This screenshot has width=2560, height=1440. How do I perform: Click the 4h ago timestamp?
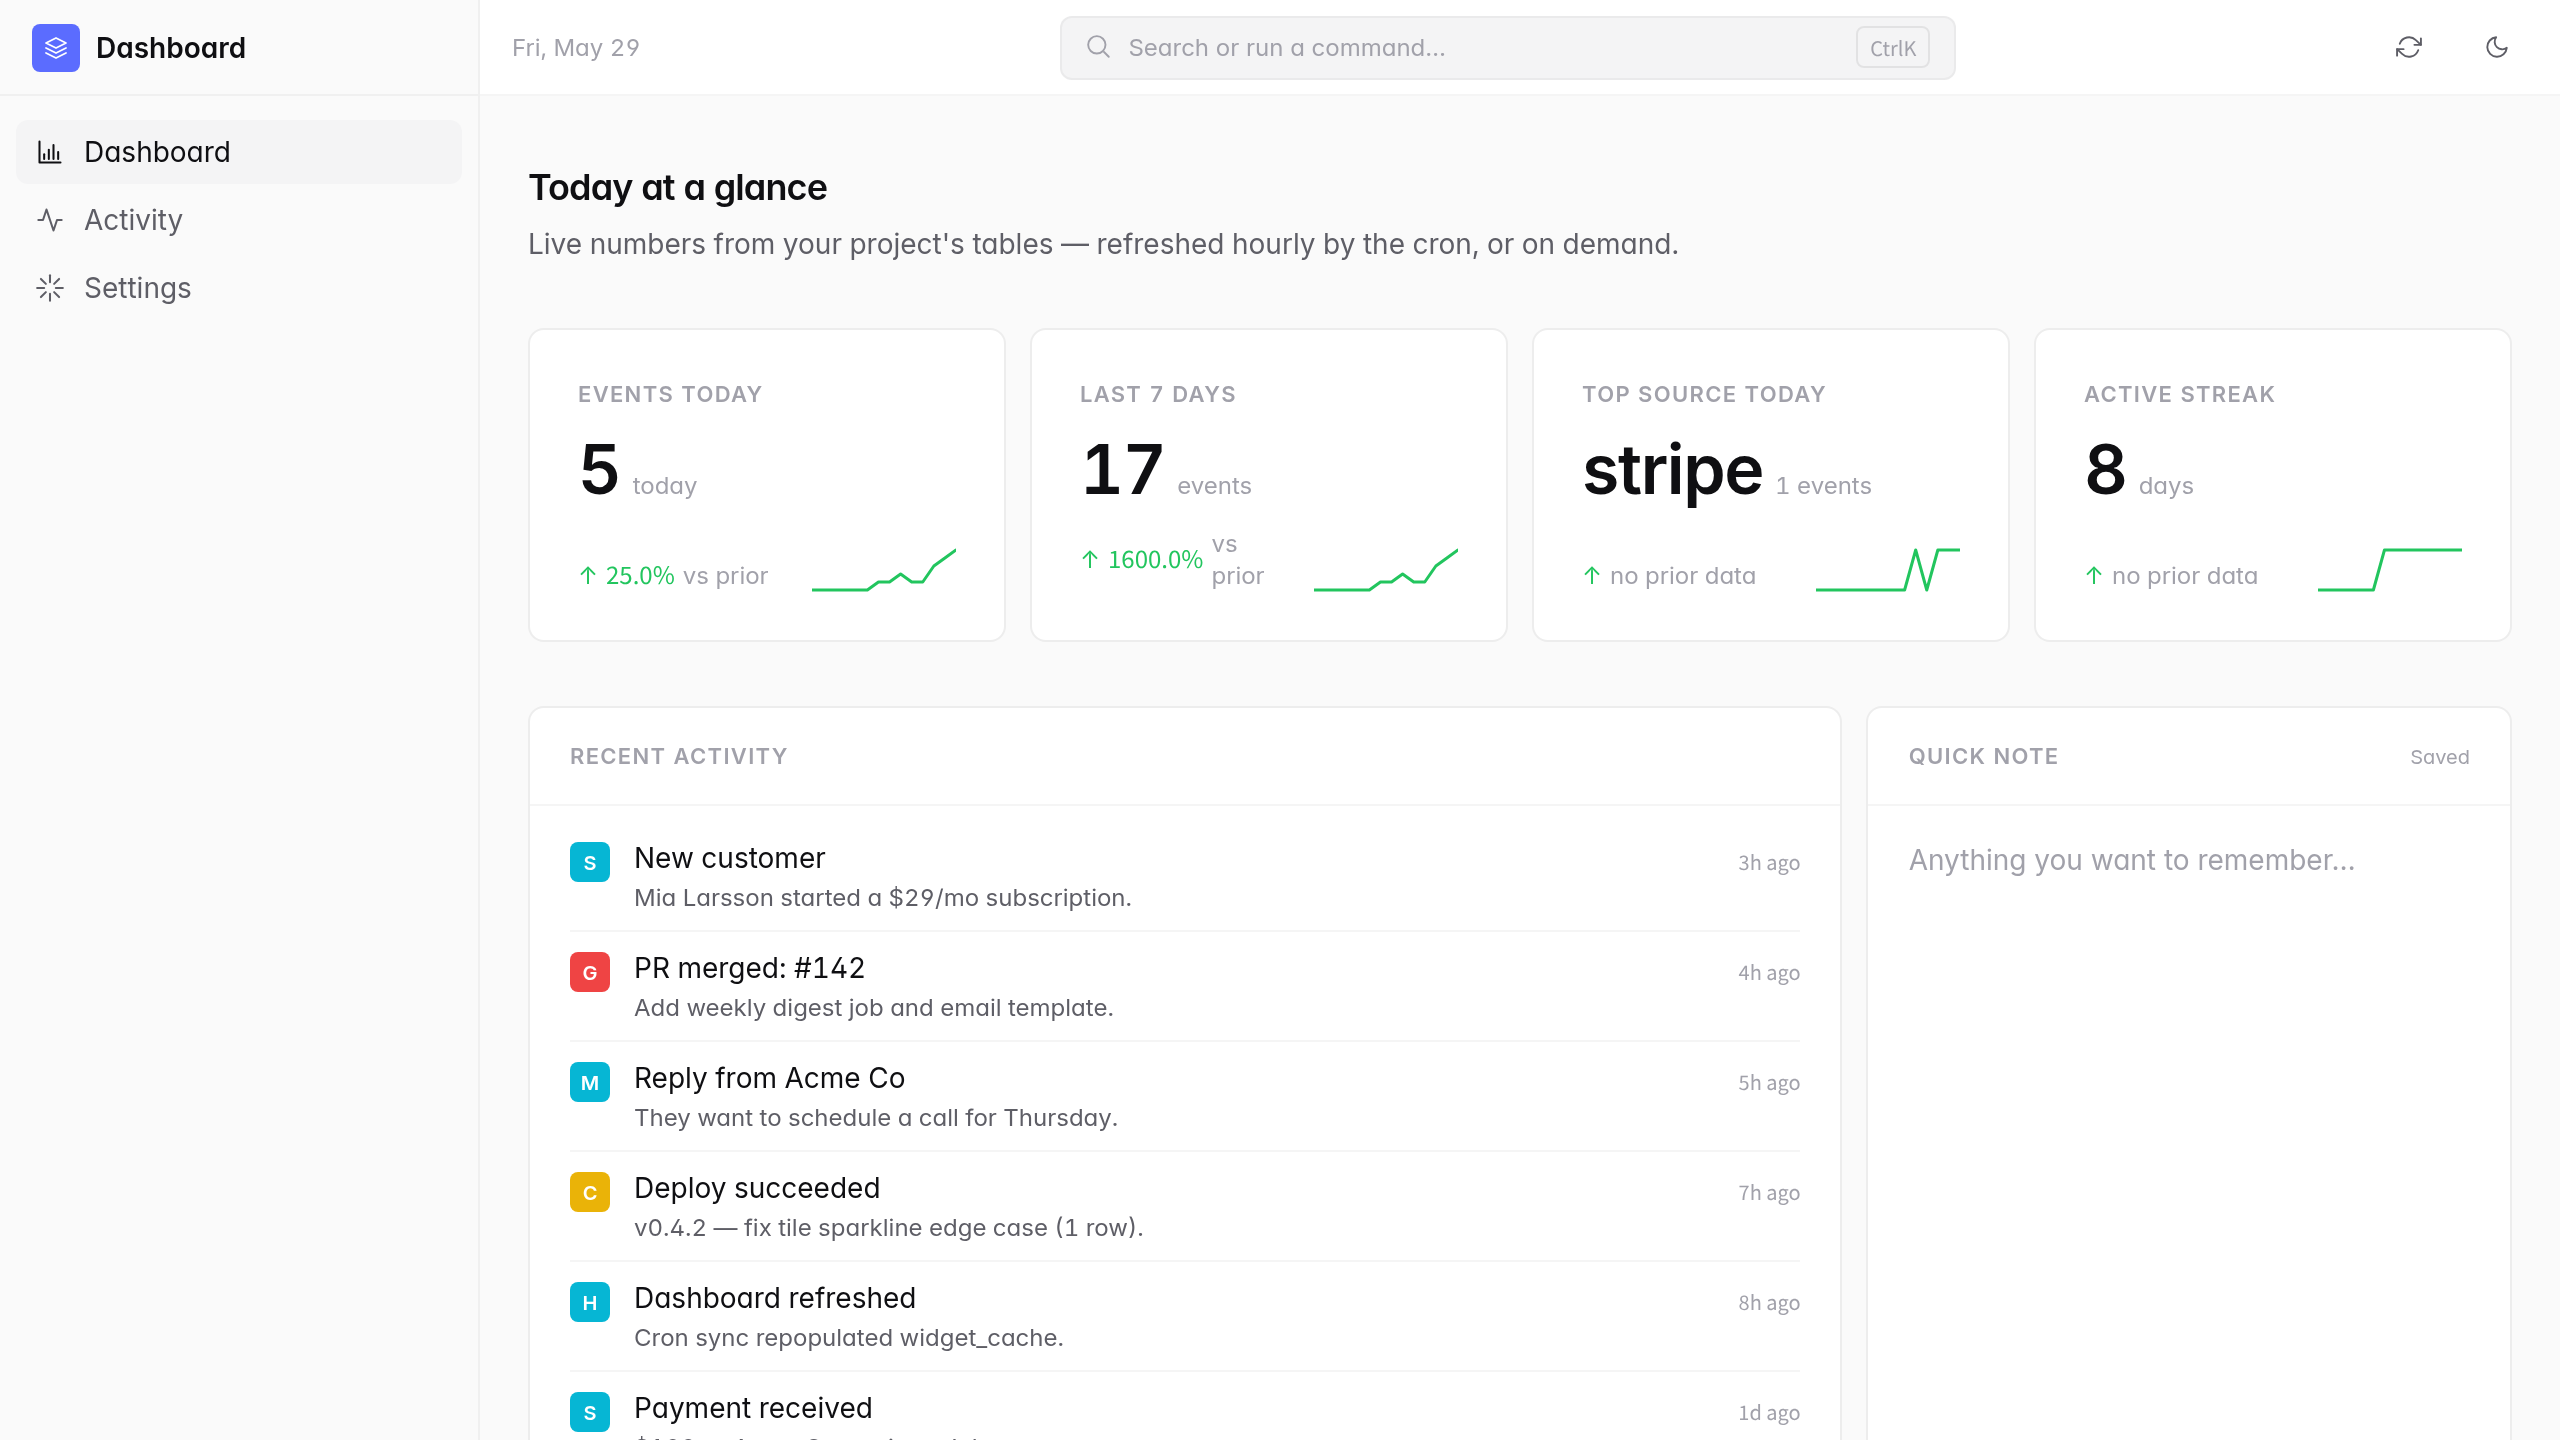(x=1768, y=973)
